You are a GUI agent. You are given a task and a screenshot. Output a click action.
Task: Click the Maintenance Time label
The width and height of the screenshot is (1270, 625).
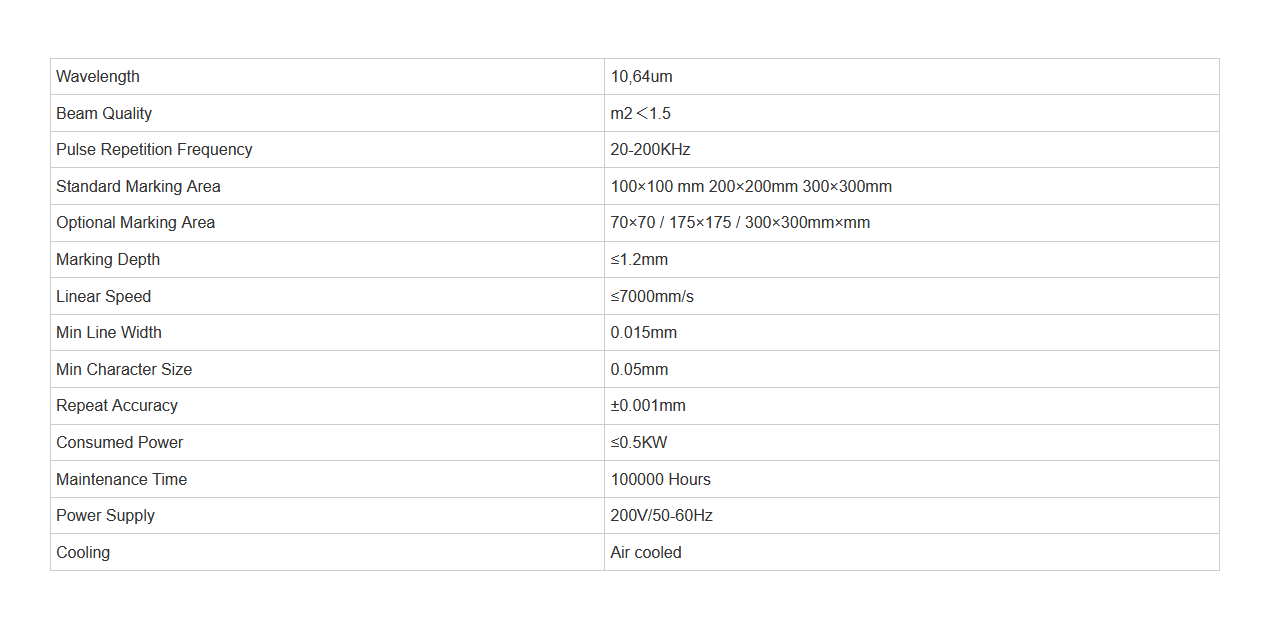121,480
